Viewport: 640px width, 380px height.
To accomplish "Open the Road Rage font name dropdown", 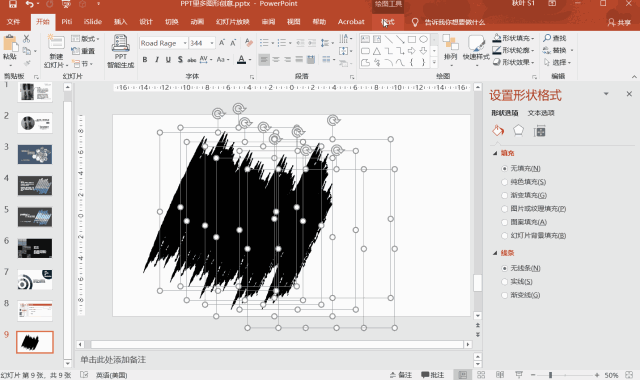I will [x=185, y=43].
